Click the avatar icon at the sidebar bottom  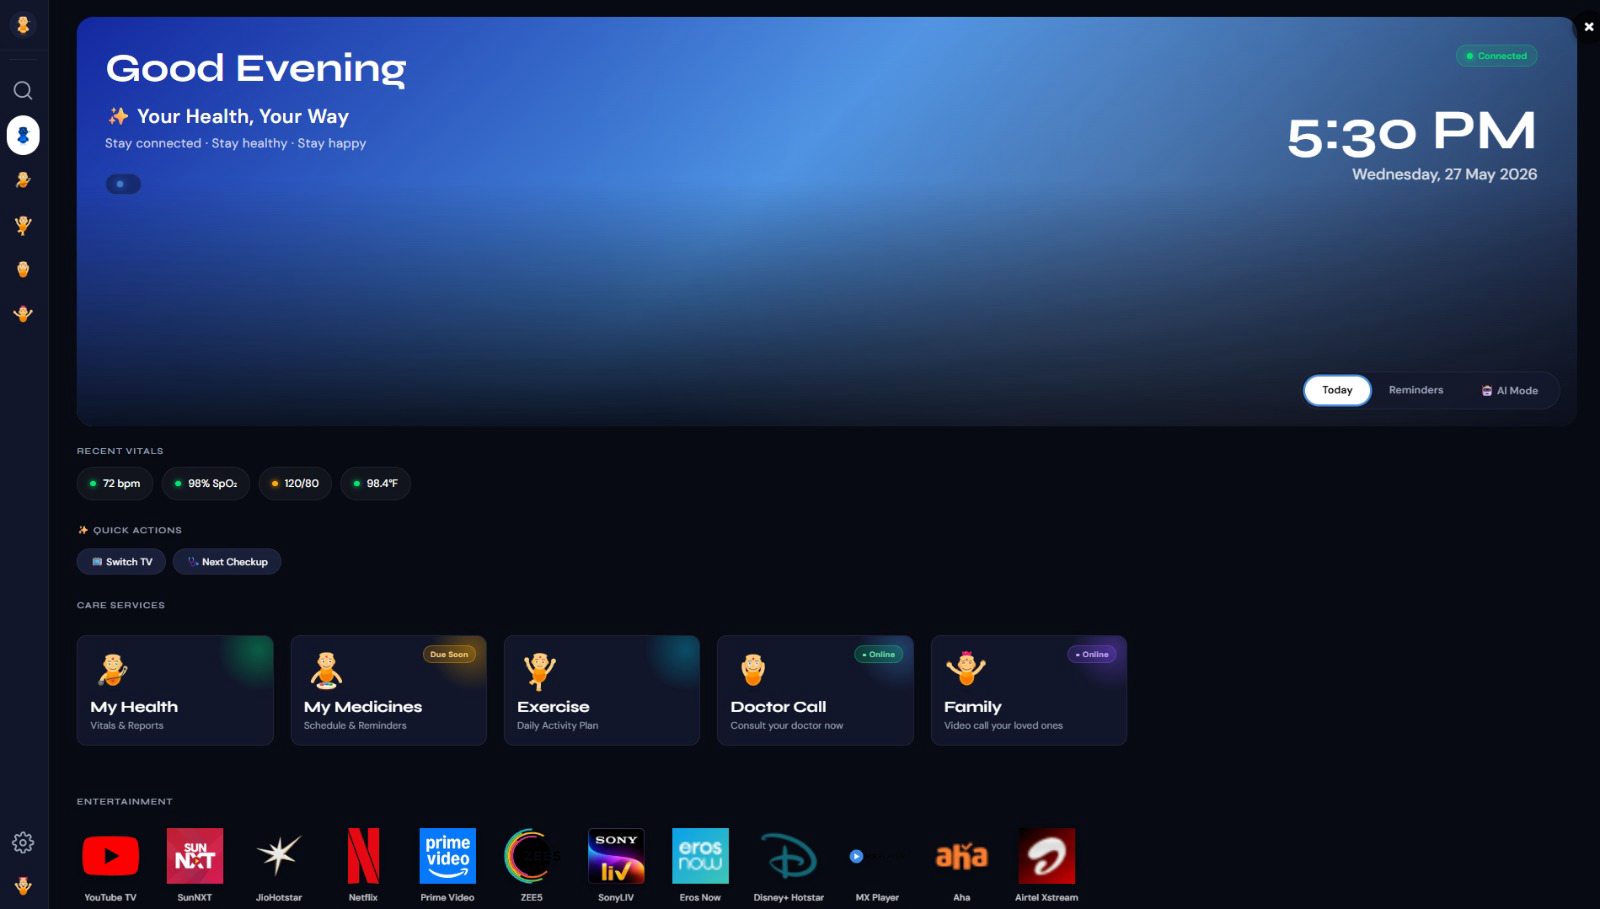pyautogui.click(x=23, y=886)
